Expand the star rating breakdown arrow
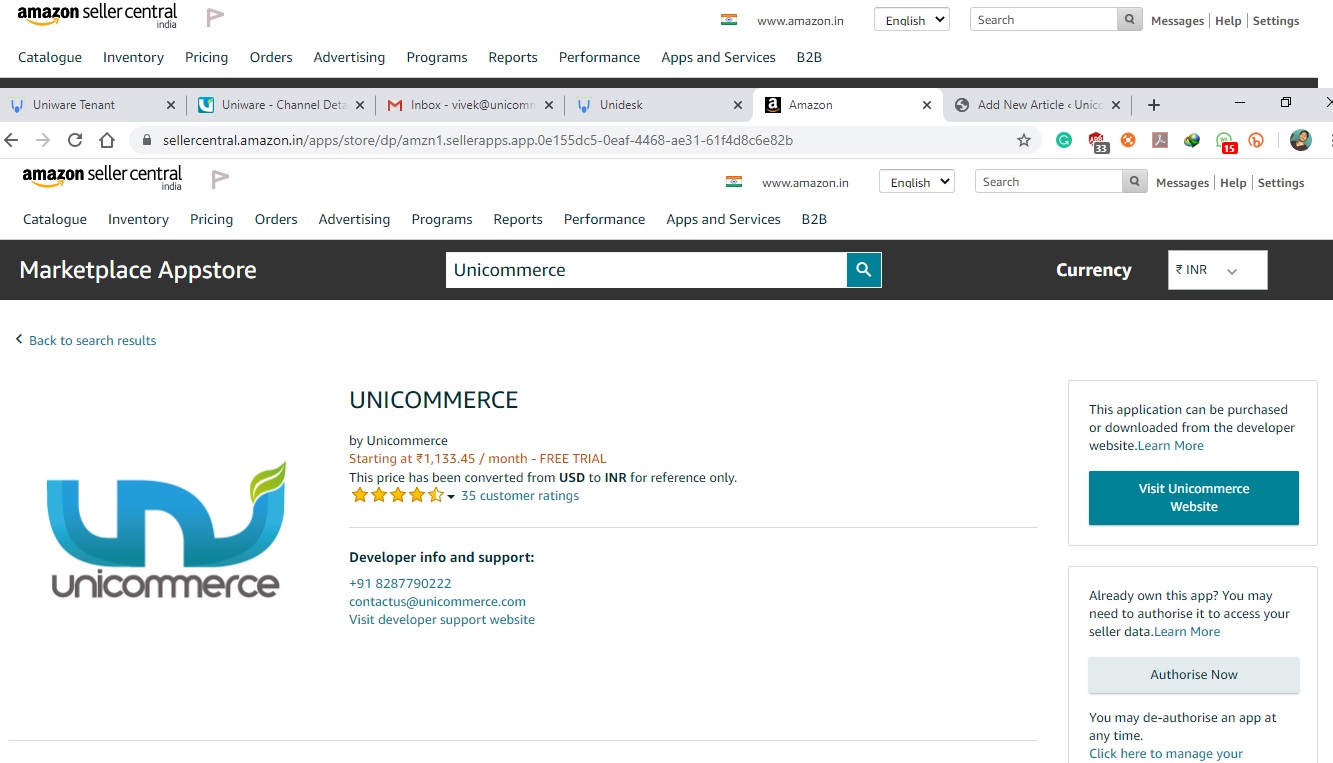The image size is (1333, 763). click(451, 497)
